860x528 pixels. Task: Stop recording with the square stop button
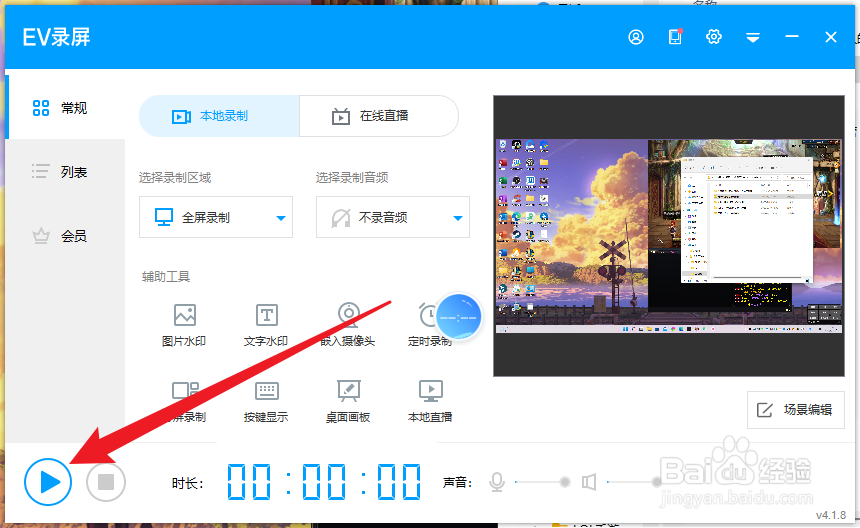(x=106, y=482)
